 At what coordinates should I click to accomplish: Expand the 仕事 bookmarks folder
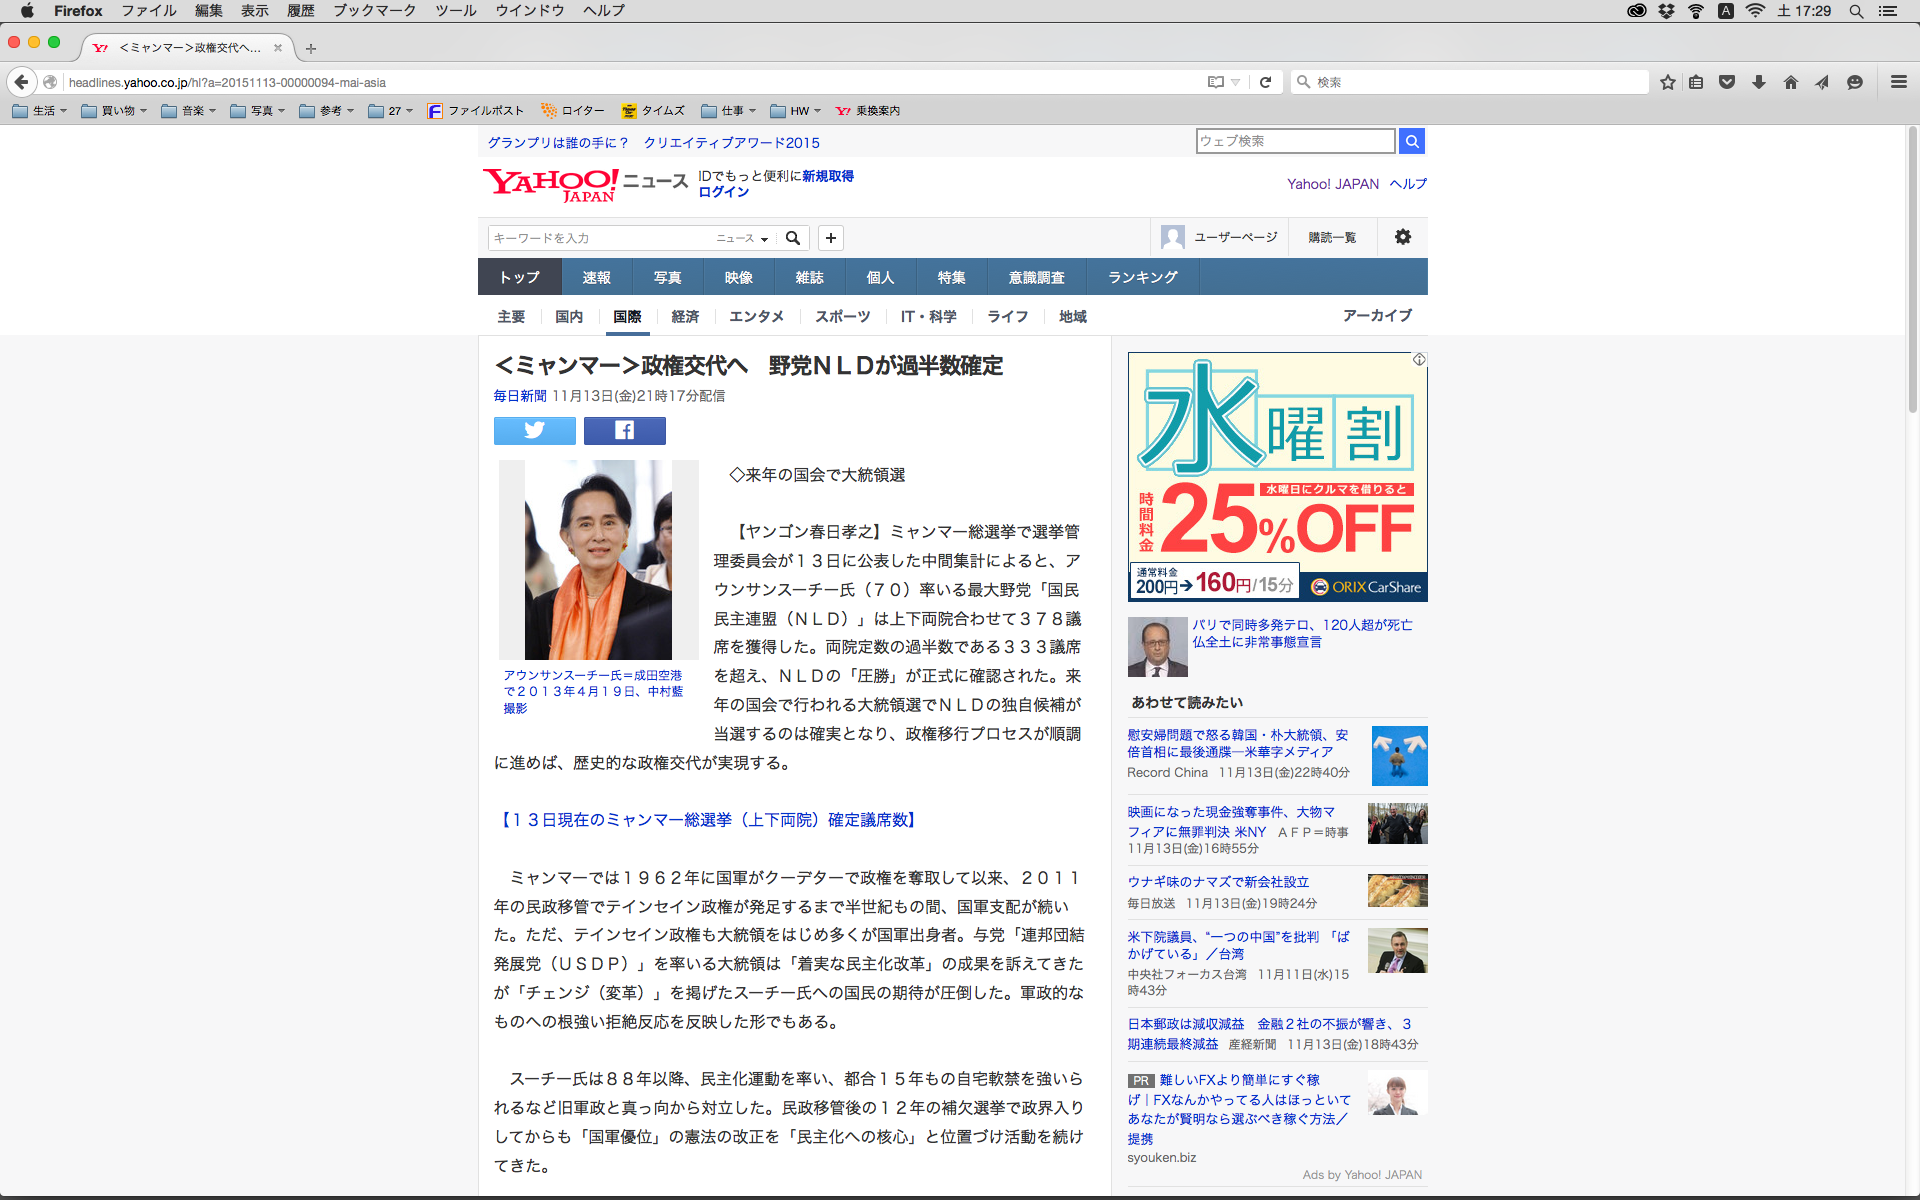coord(729,111)
